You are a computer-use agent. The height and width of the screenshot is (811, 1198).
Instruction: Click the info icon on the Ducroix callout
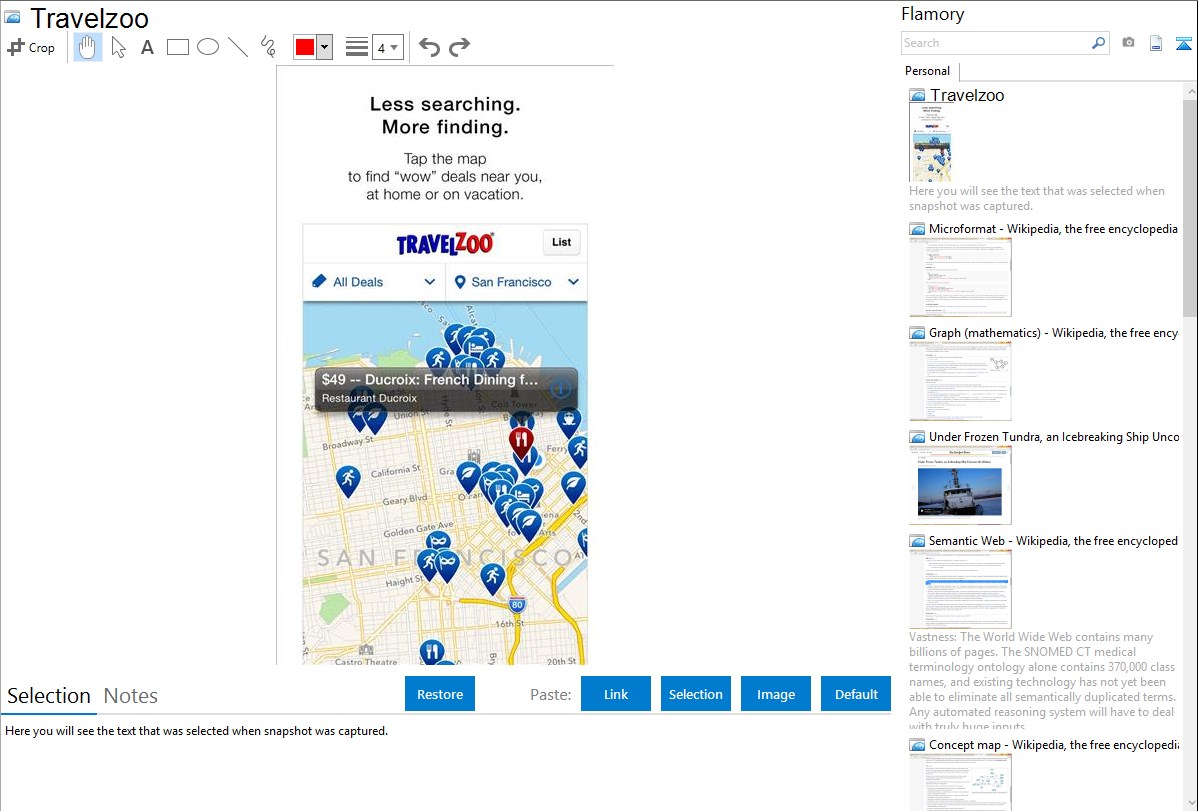(x=561, y=389)
